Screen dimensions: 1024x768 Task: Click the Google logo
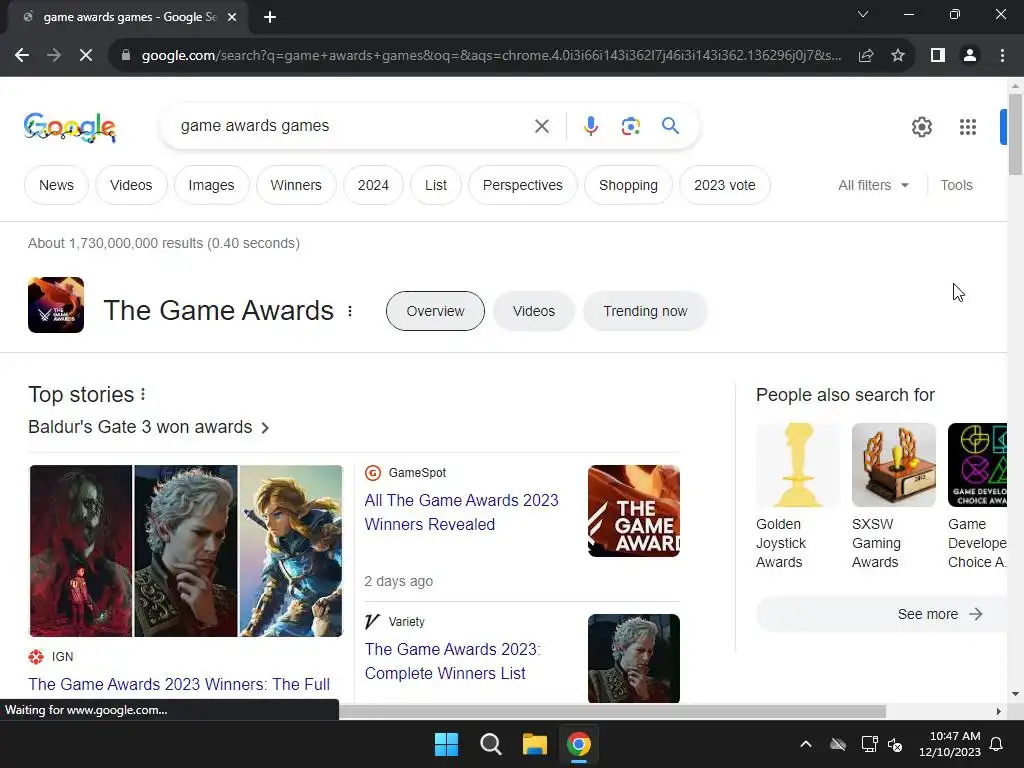pyautogui.click(x=70, y=127)
